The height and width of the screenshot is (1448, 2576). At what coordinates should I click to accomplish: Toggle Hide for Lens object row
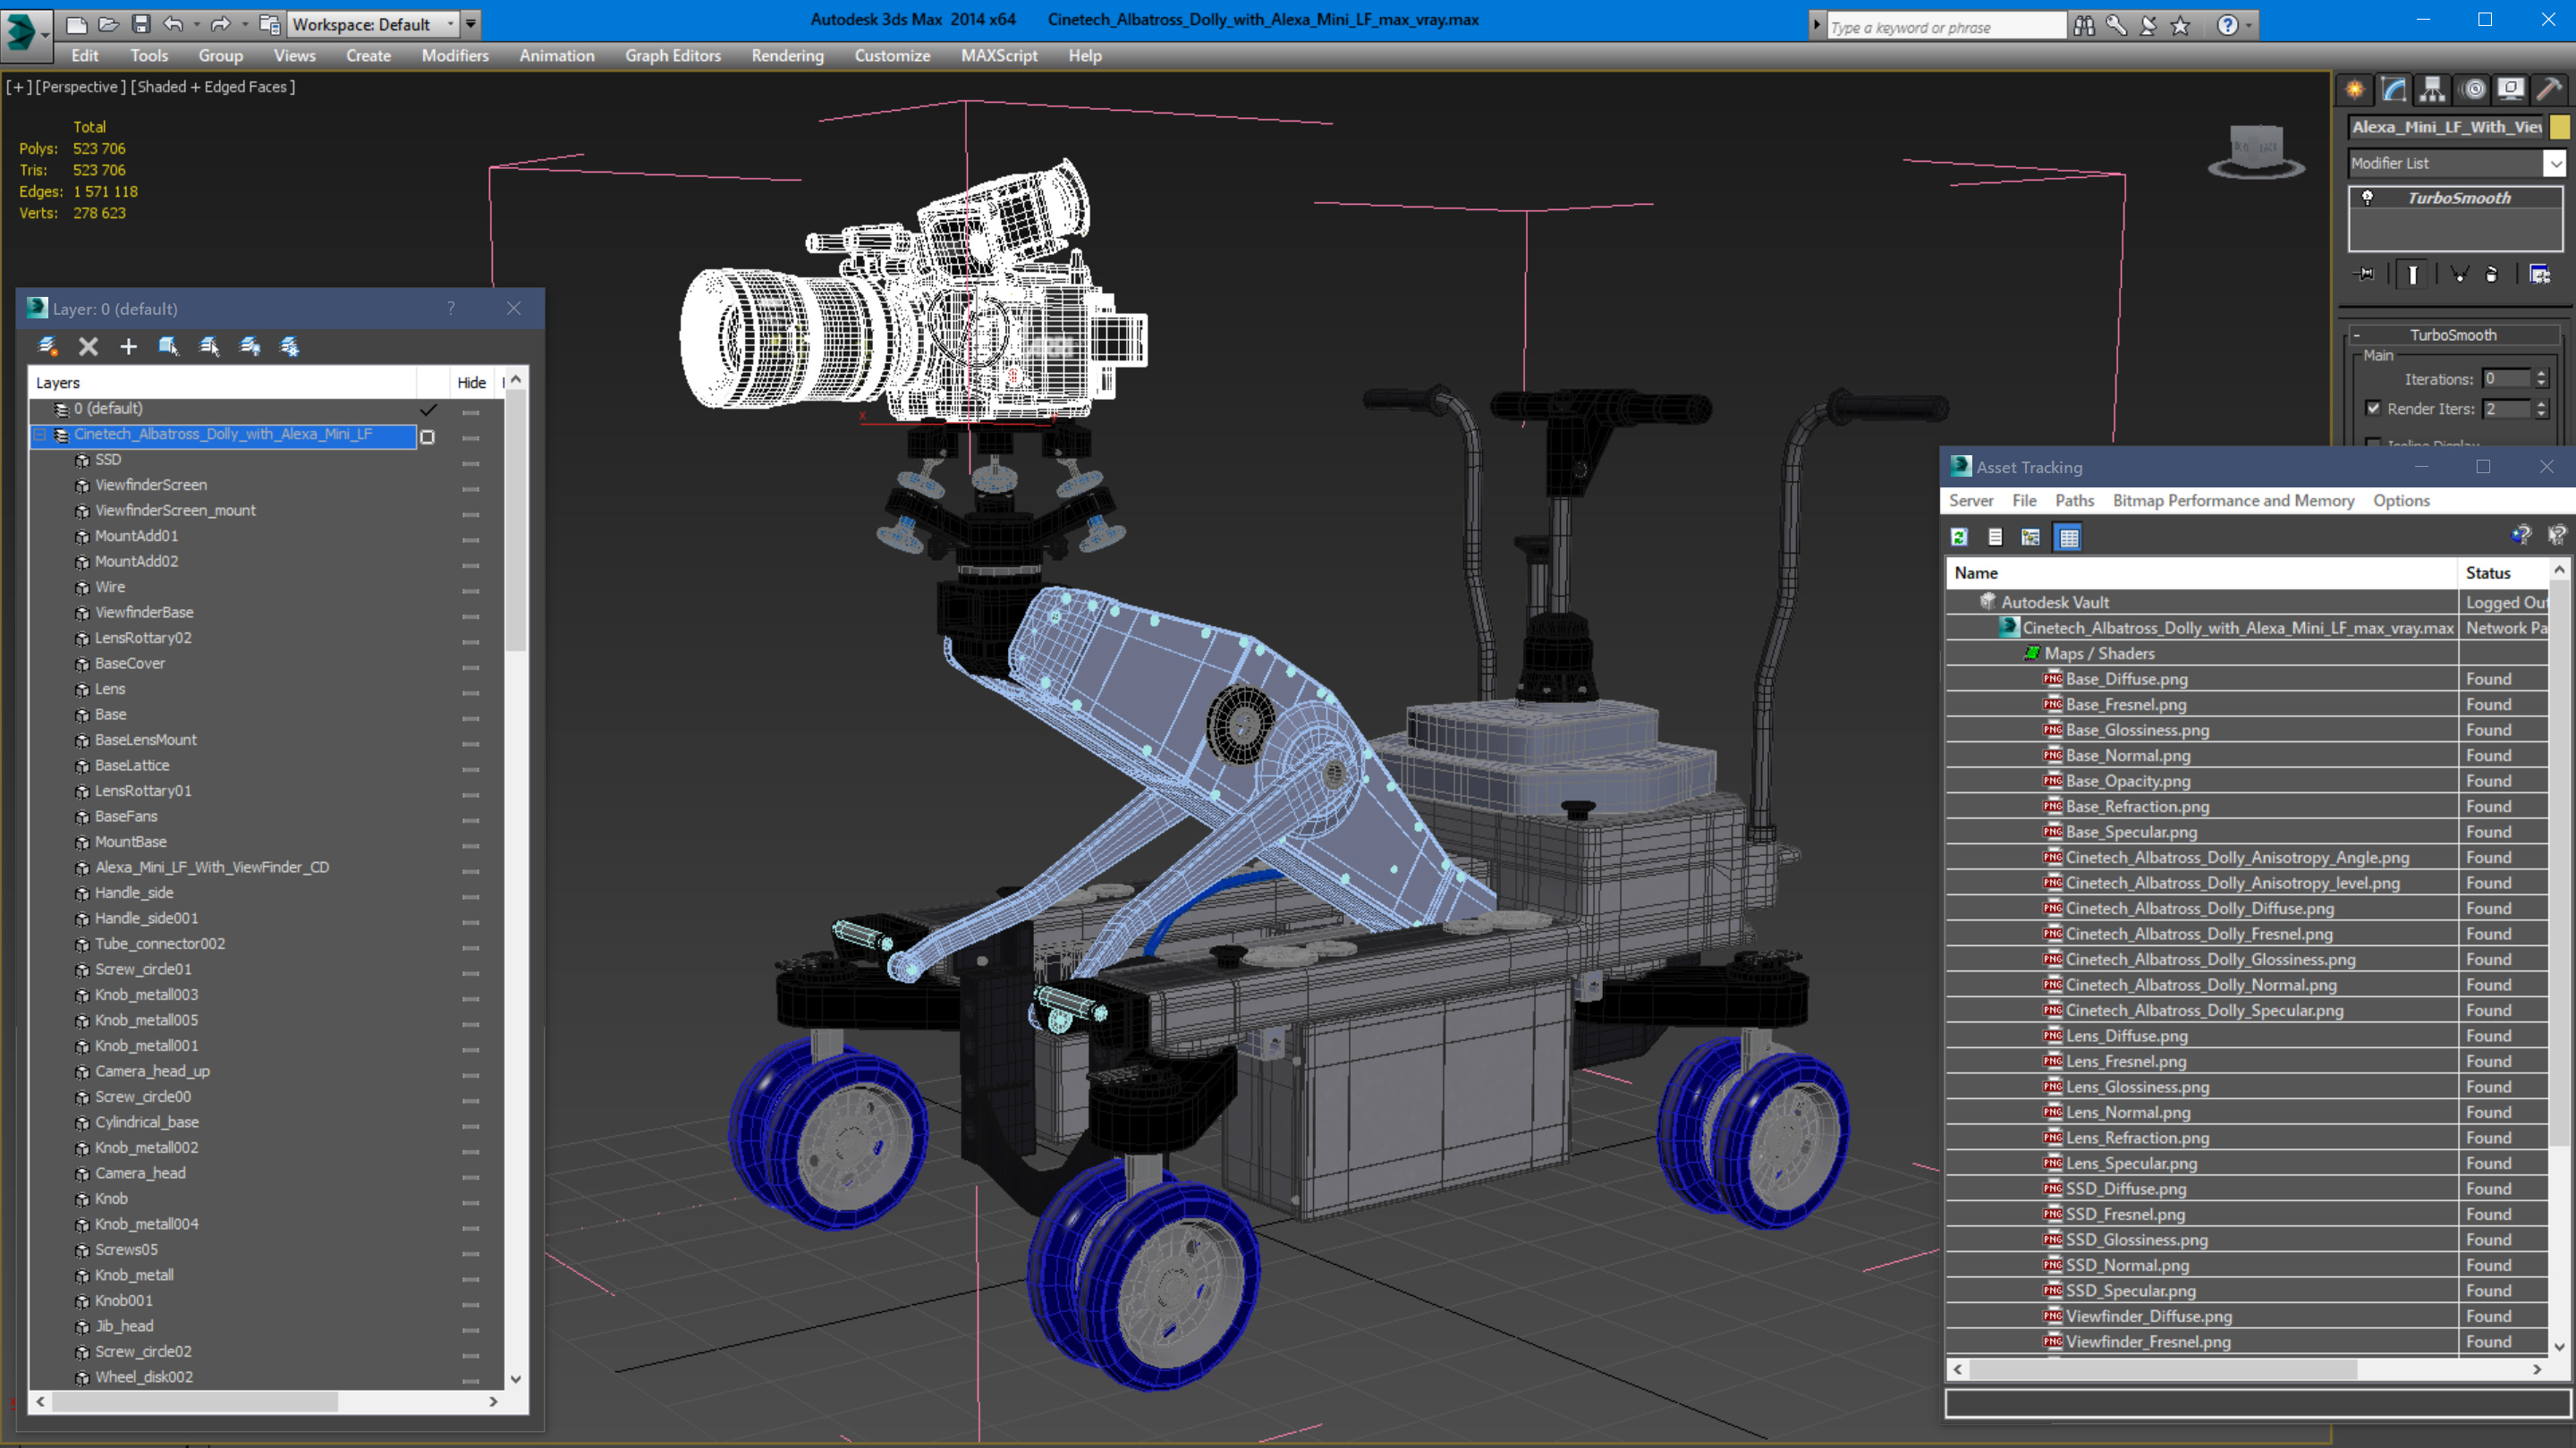(471, 692)
